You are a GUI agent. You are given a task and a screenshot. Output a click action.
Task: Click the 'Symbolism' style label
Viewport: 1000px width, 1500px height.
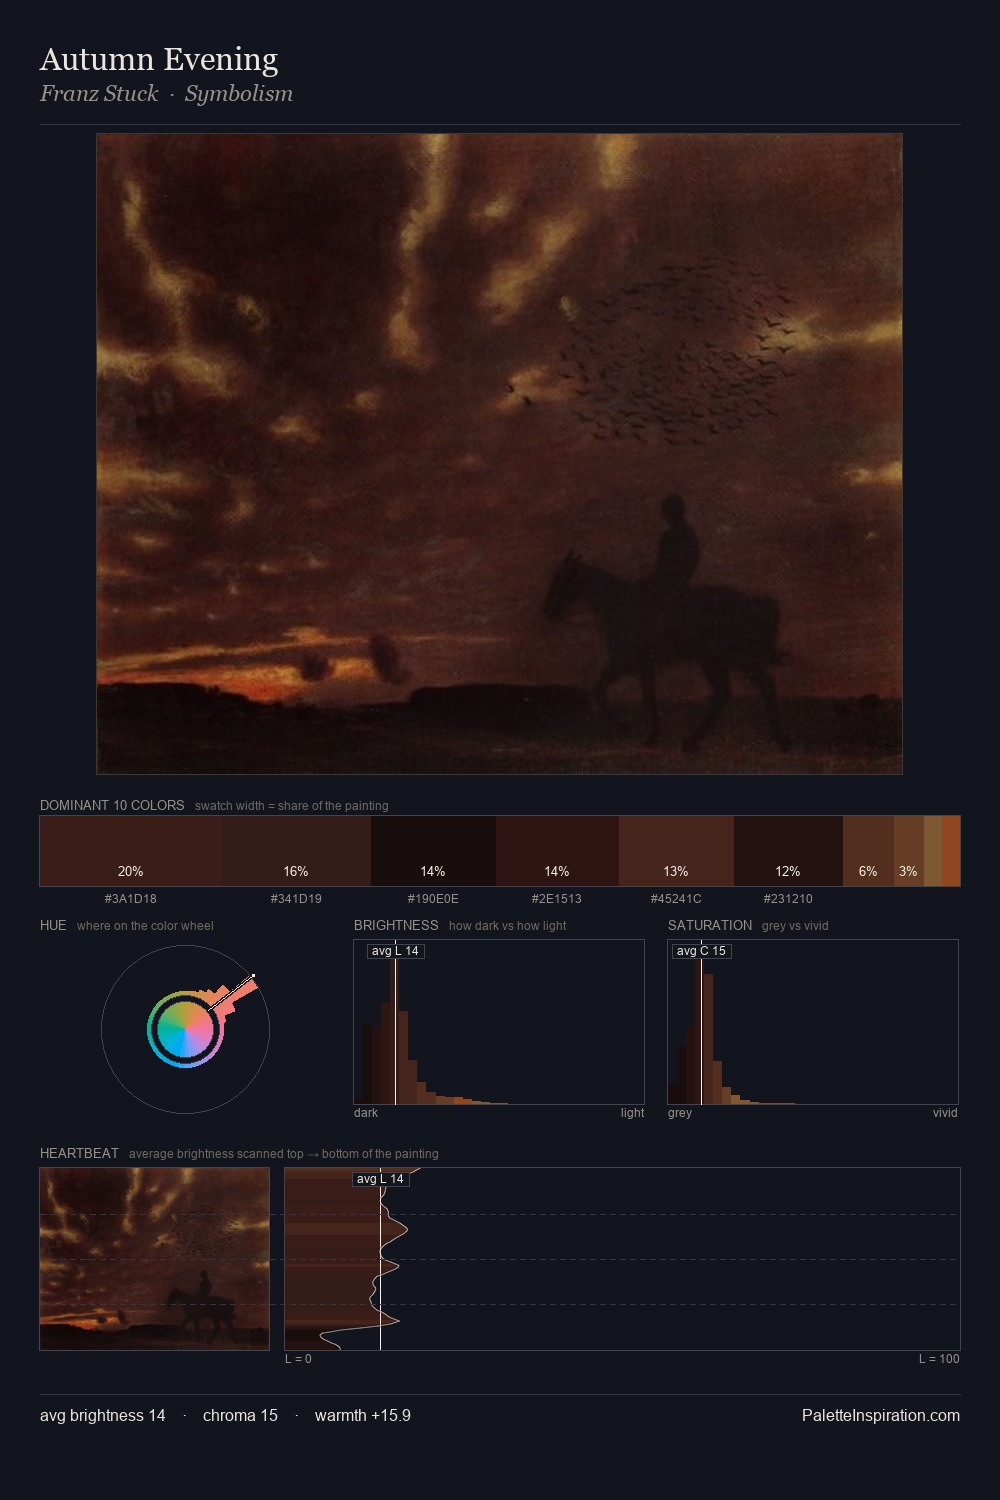click(239, 94)
